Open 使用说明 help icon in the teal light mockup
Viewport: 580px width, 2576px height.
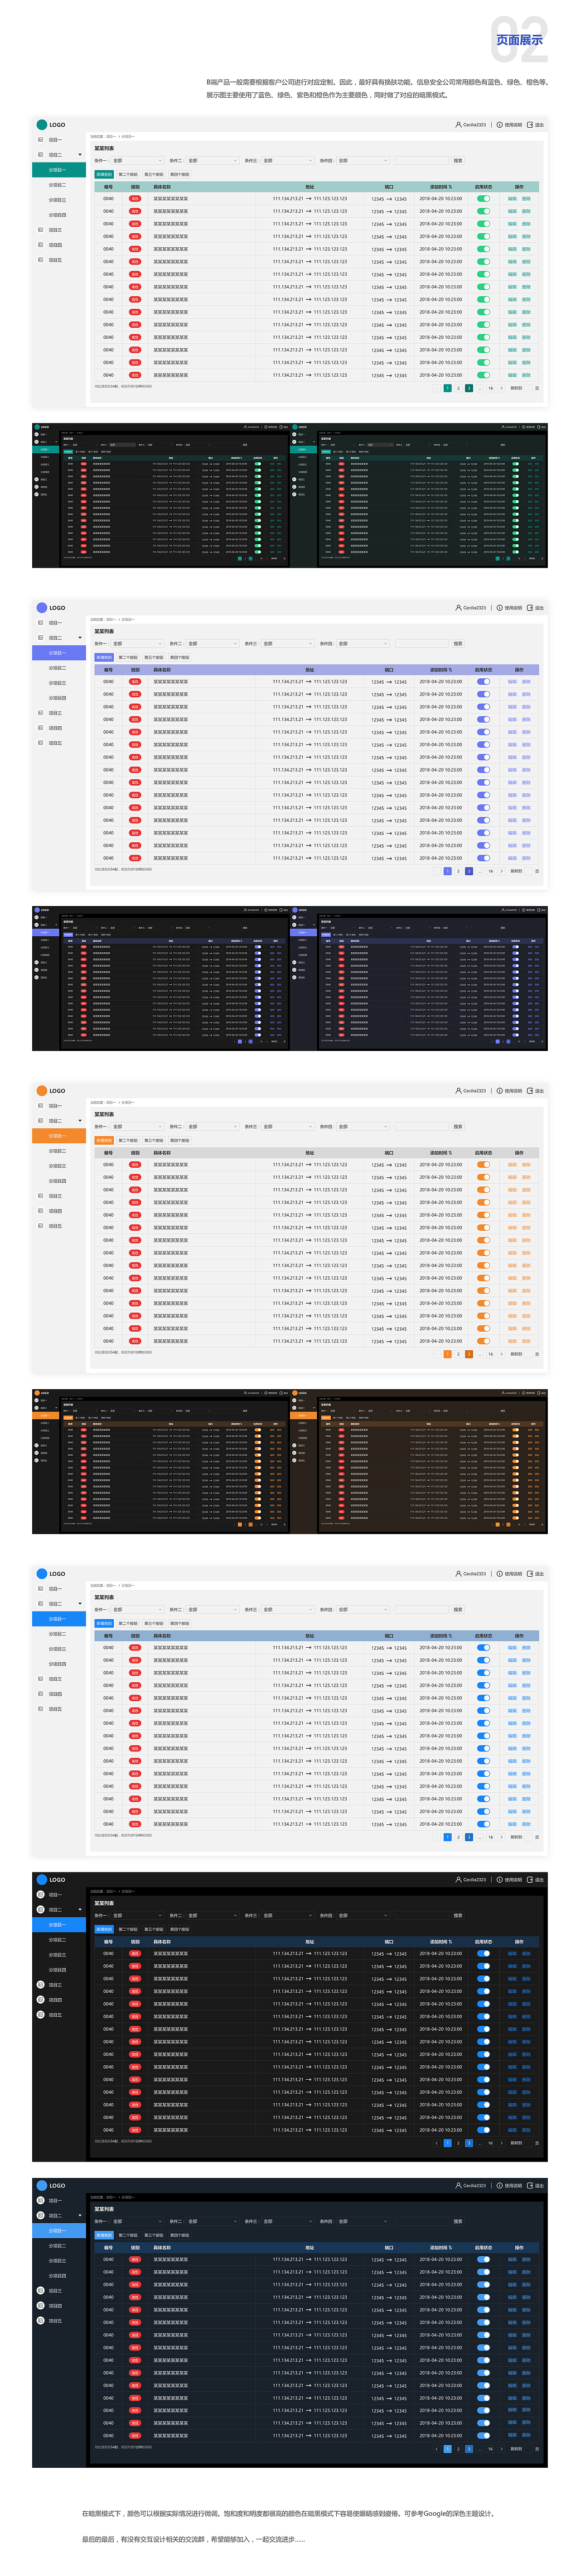pos(499,125)
